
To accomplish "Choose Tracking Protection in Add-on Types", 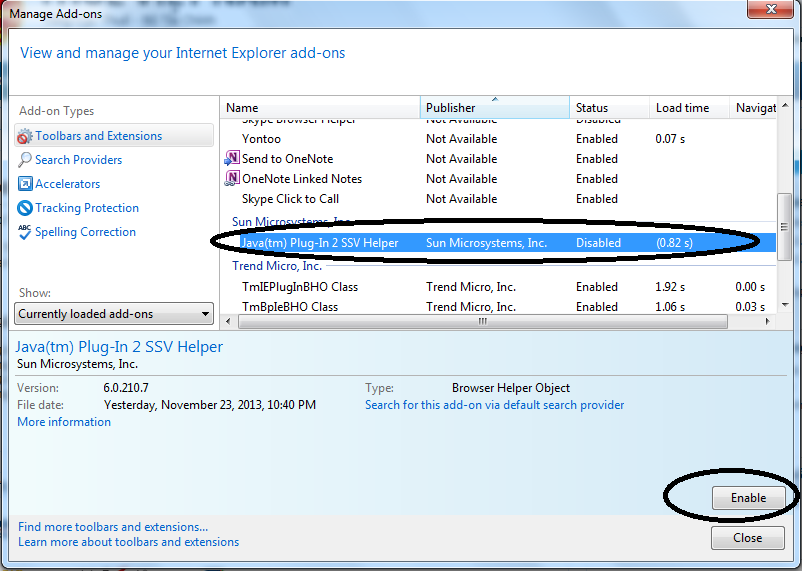I will 87,208.
